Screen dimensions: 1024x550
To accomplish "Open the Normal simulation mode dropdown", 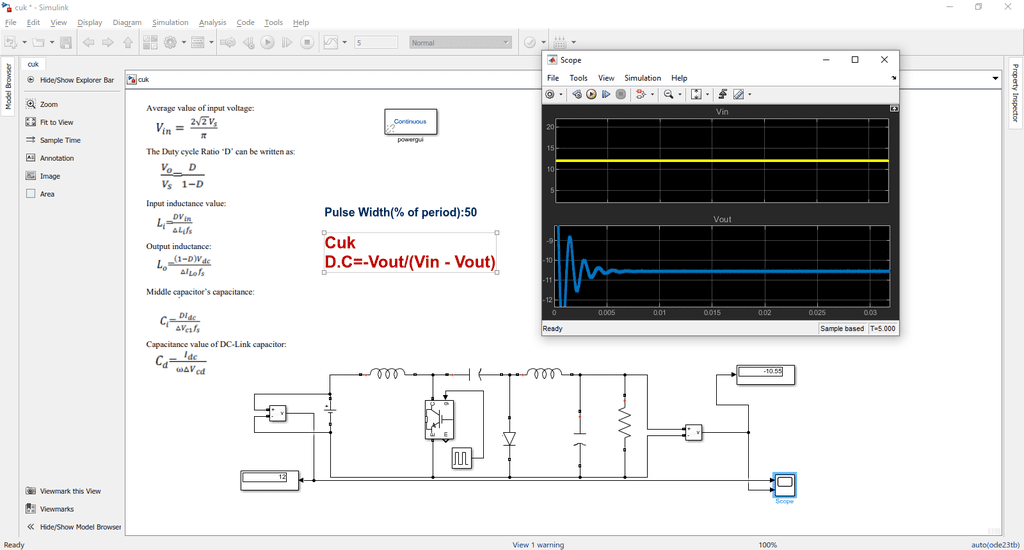I will 460,42.
